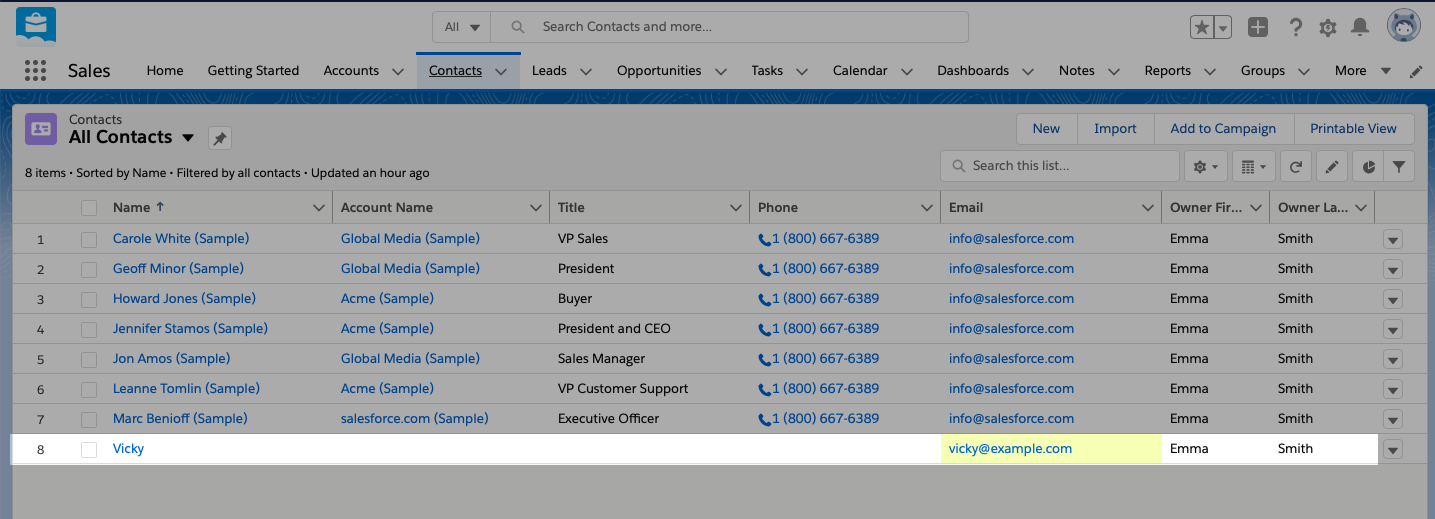The image size is (1435, 519).
Task: Open the Display As table dropdown
Action: [x=1253, y=166]
